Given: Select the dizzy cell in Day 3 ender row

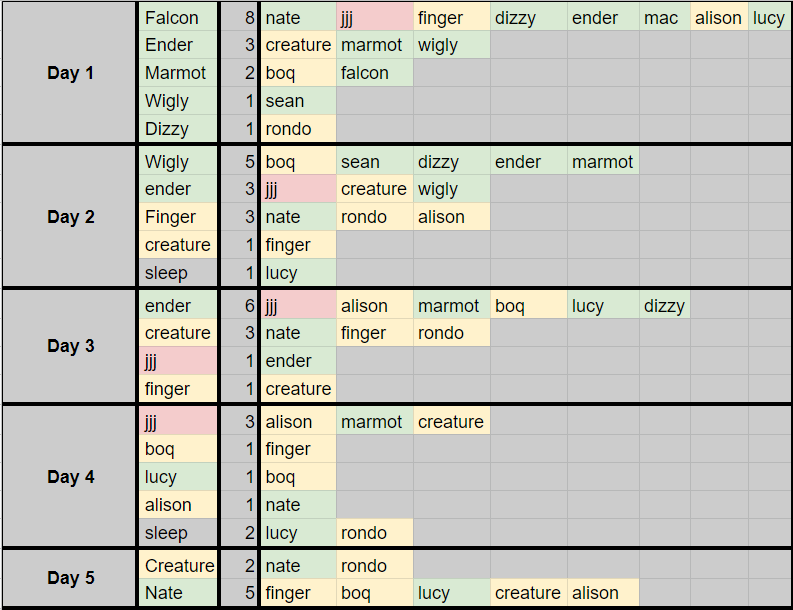Looking at the screenshot, I should (x=665, y=306).
